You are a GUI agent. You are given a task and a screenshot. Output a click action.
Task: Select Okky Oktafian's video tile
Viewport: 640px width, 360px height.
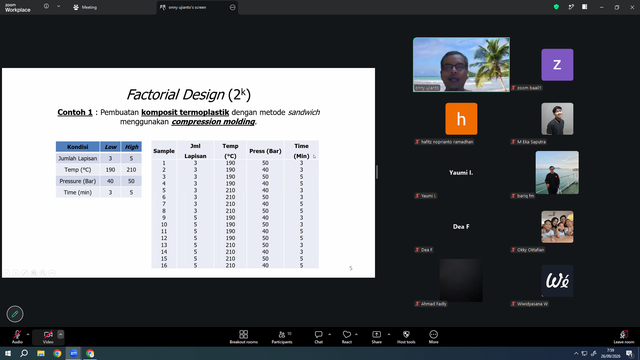click(557, 227)
